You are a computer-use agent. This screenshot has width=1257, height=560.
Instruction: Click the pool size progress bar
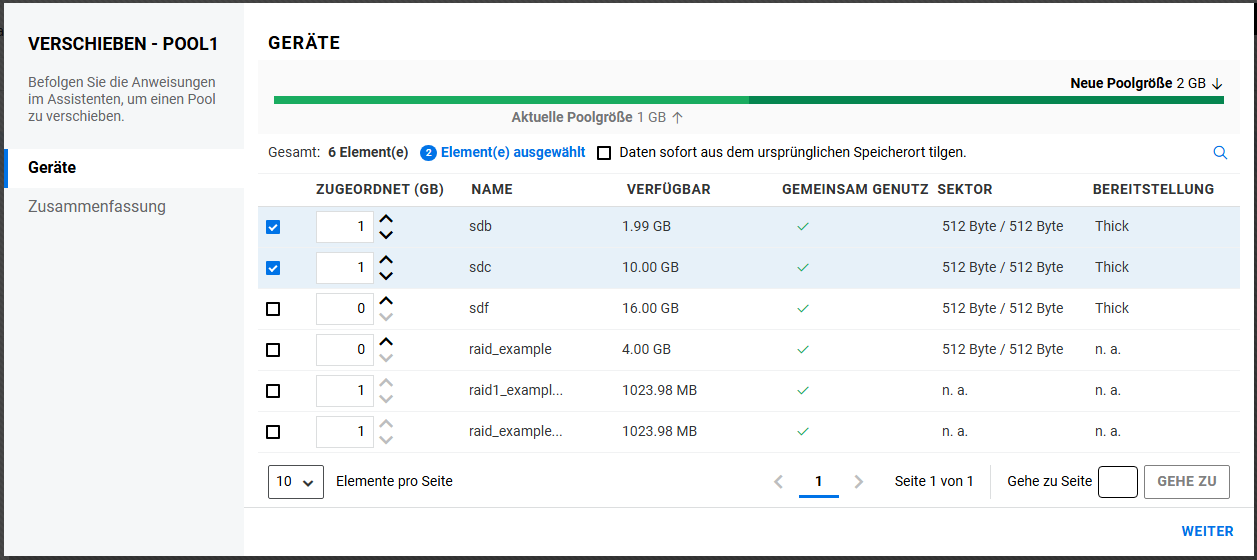[x=748, y=100]
